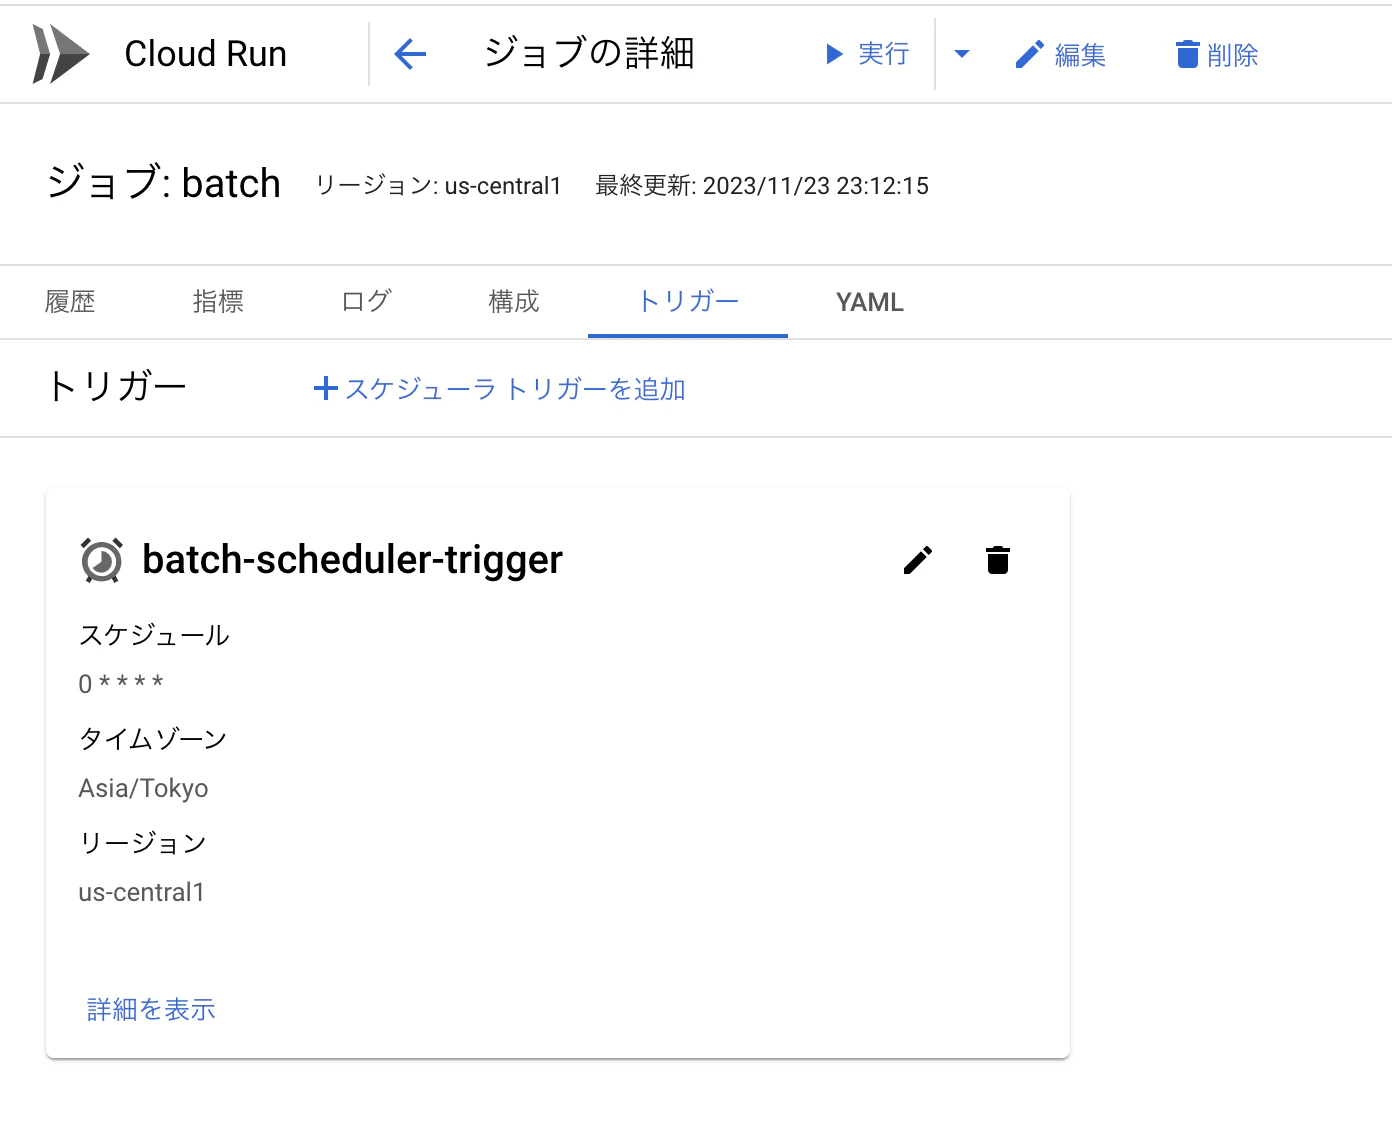Delete batch-scheduler-trigger with the trash icon

pos(997,560)
